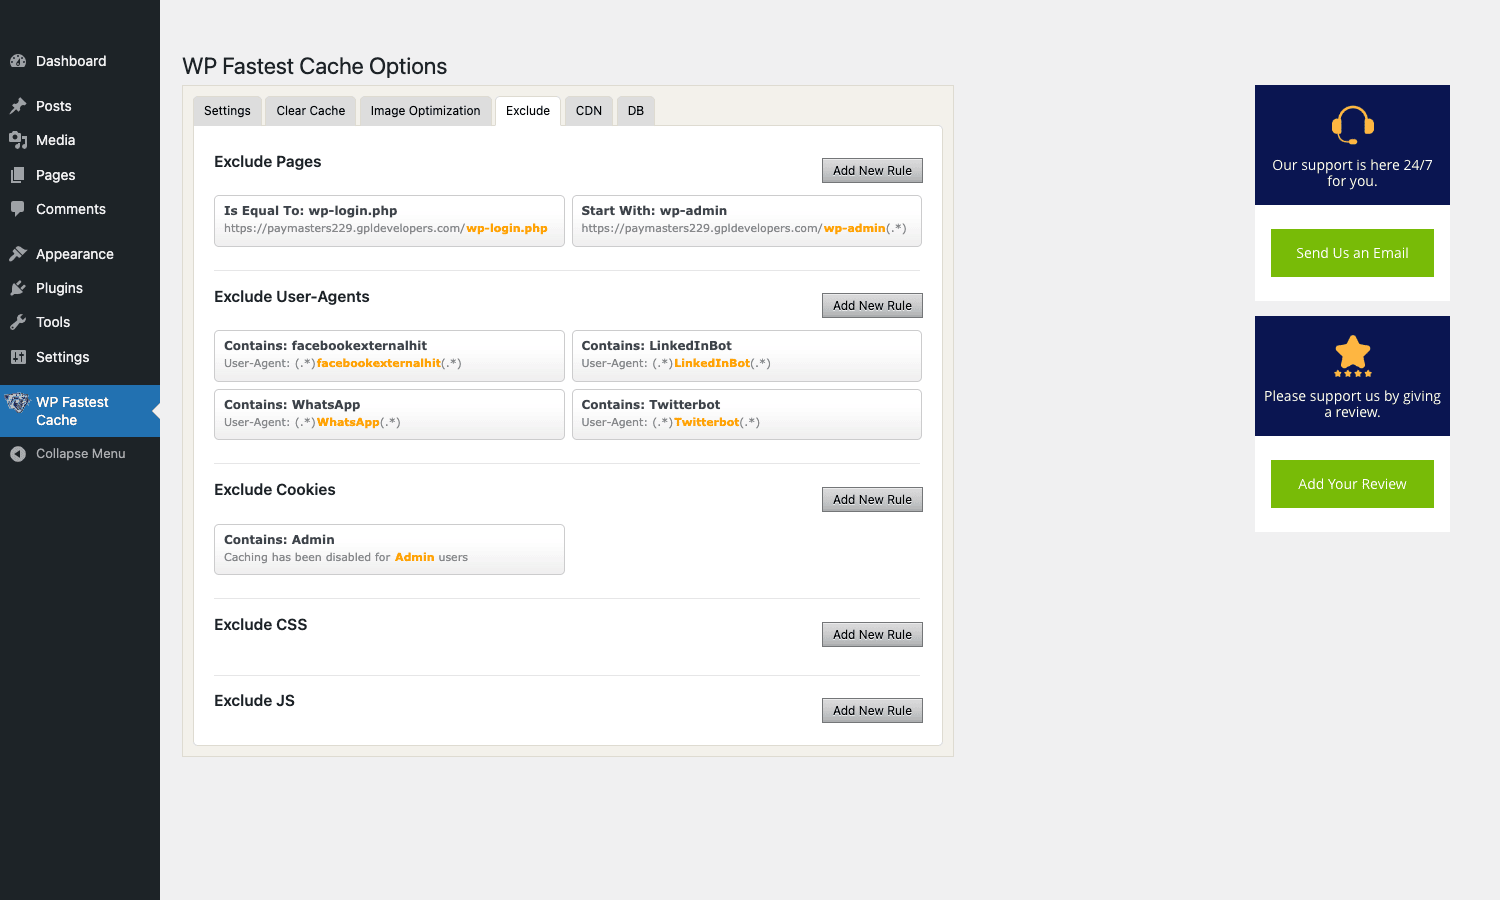The image size is (1500, 900).
Task: Open the LinkedInBot user-agent rule
Action: click(747, 355)
